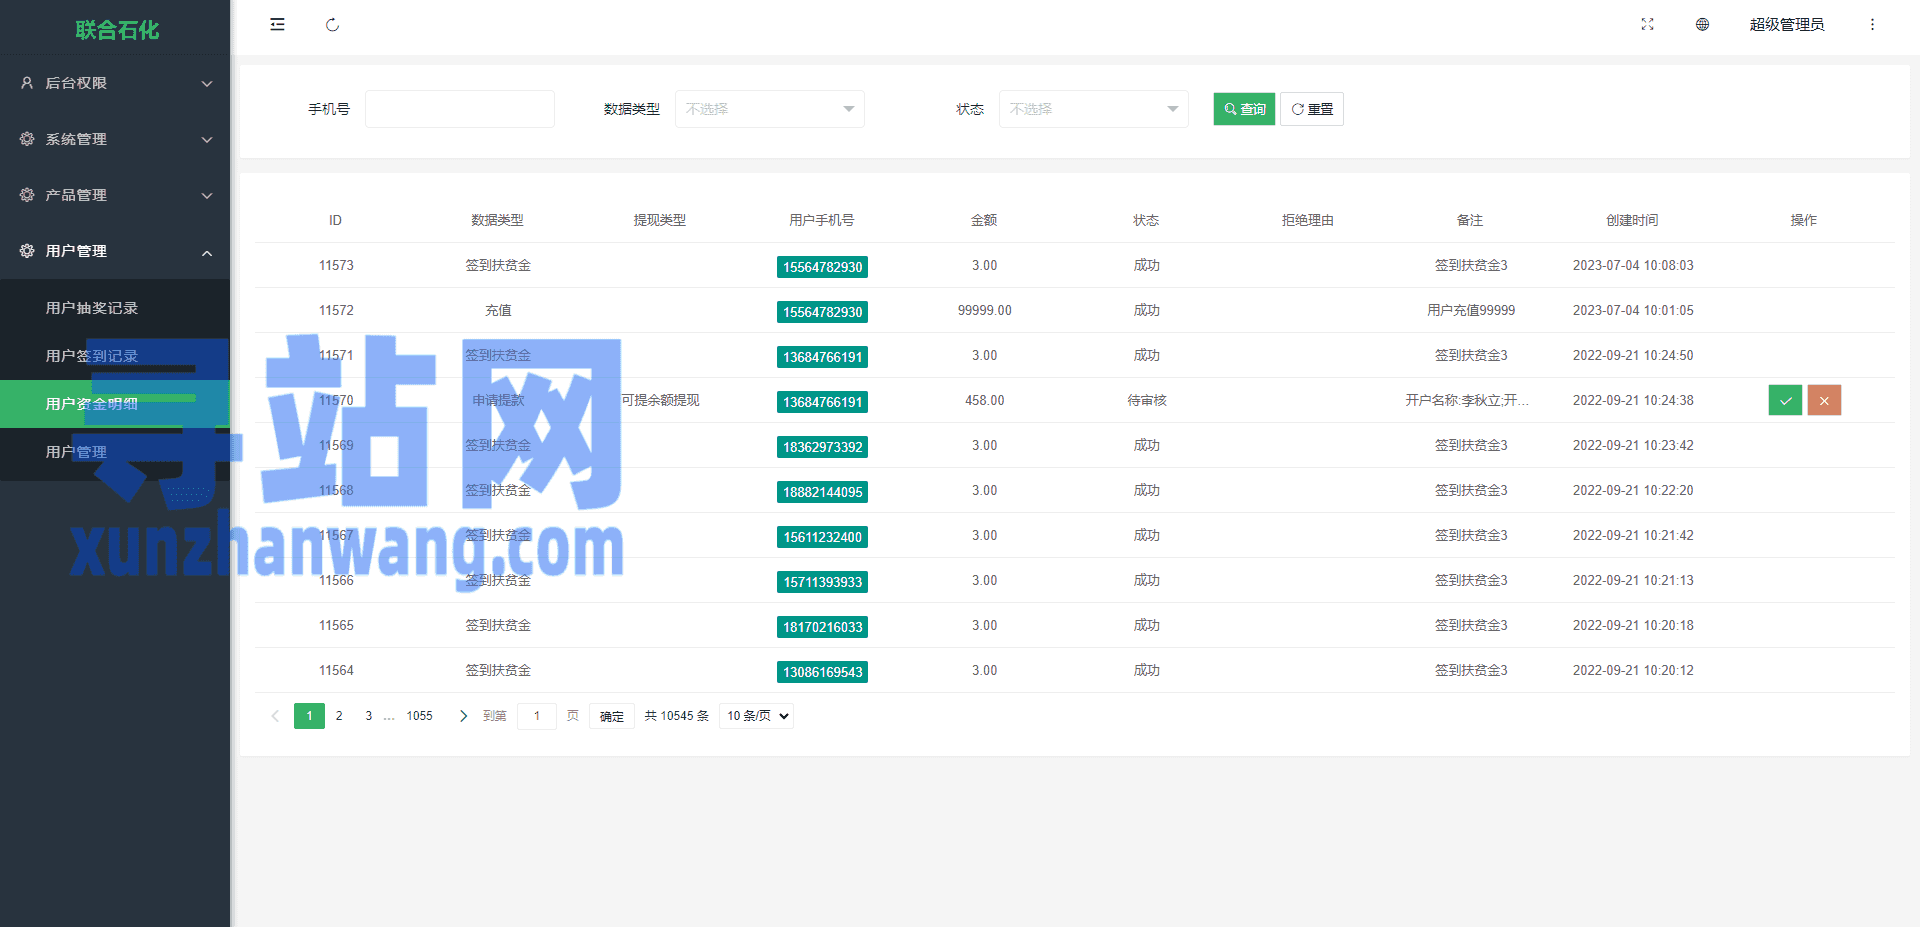Collapse 用户管理 menu chevron
Viewport: 1920px width, 927px height.
(x=207, y=252)
